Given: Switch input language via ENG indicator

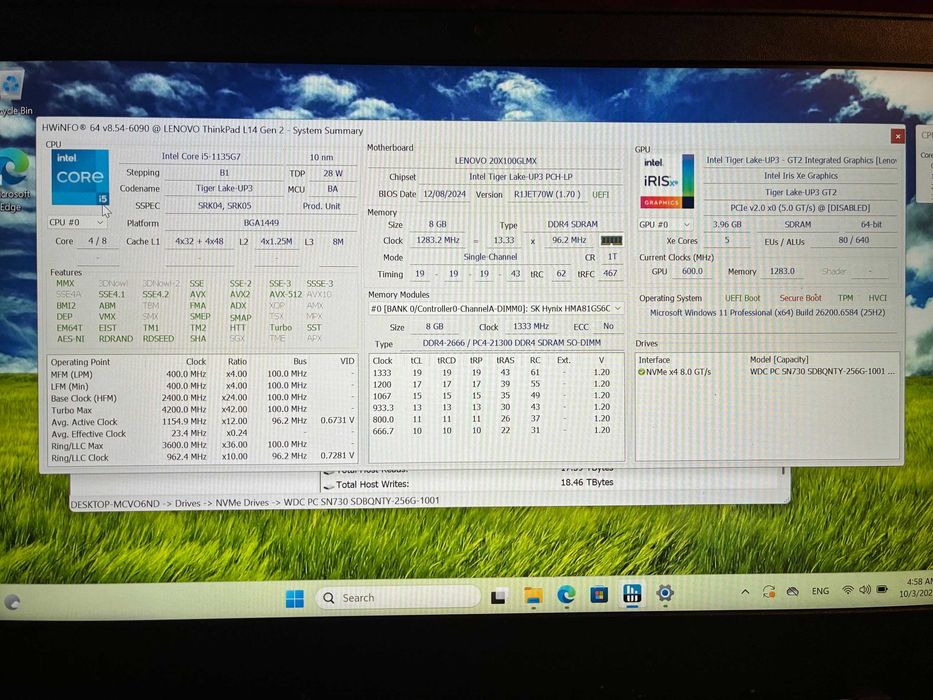Looking at the screenshot, I should (820, 590).
